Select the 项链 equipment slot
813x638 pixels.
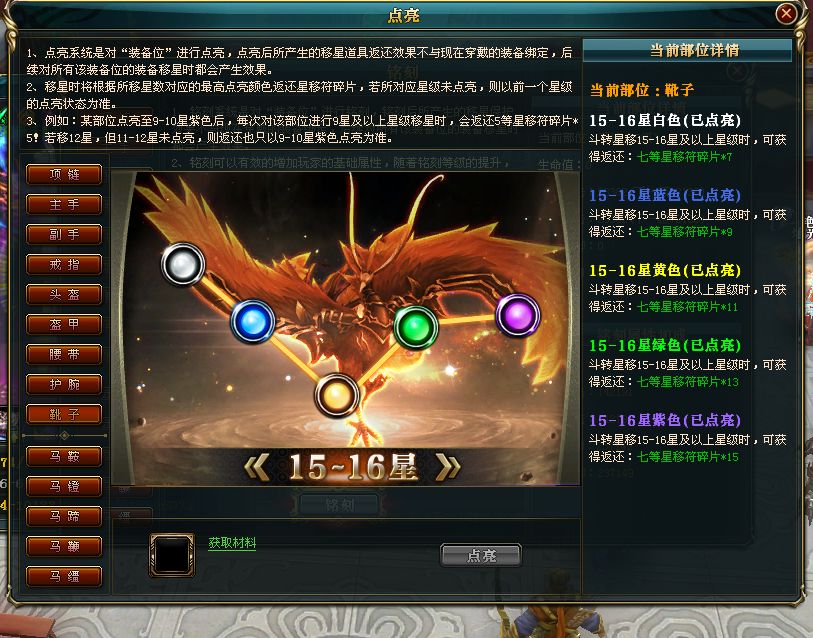(64, 174)
